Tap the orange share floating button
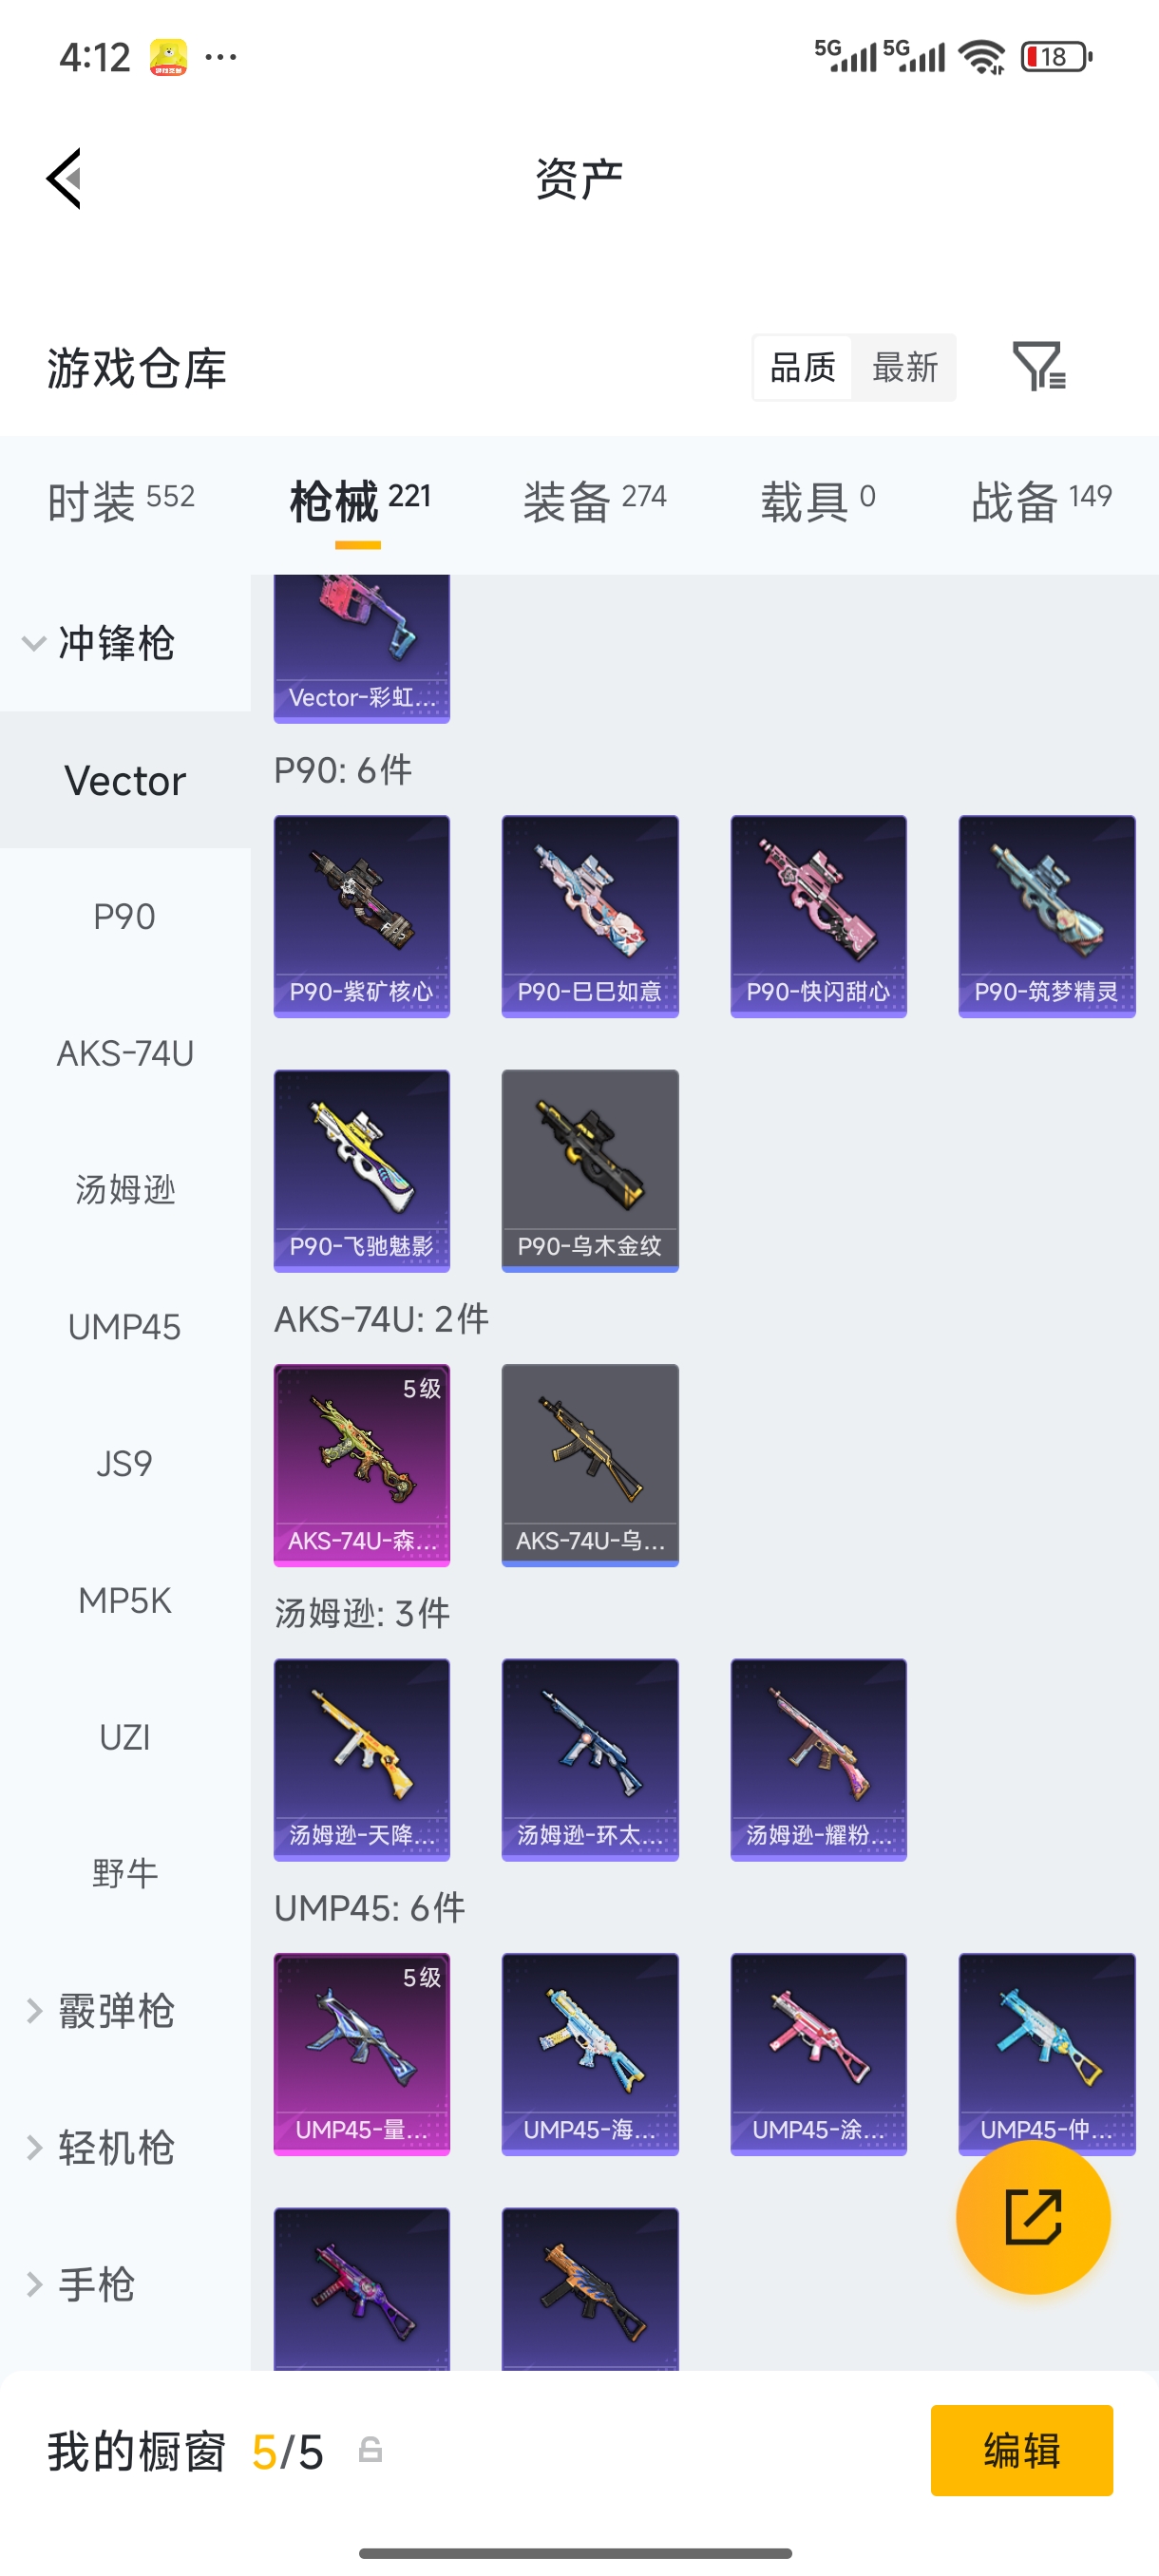The width and height of the screenshot is (1159, 2576). pos(1033,2216)
